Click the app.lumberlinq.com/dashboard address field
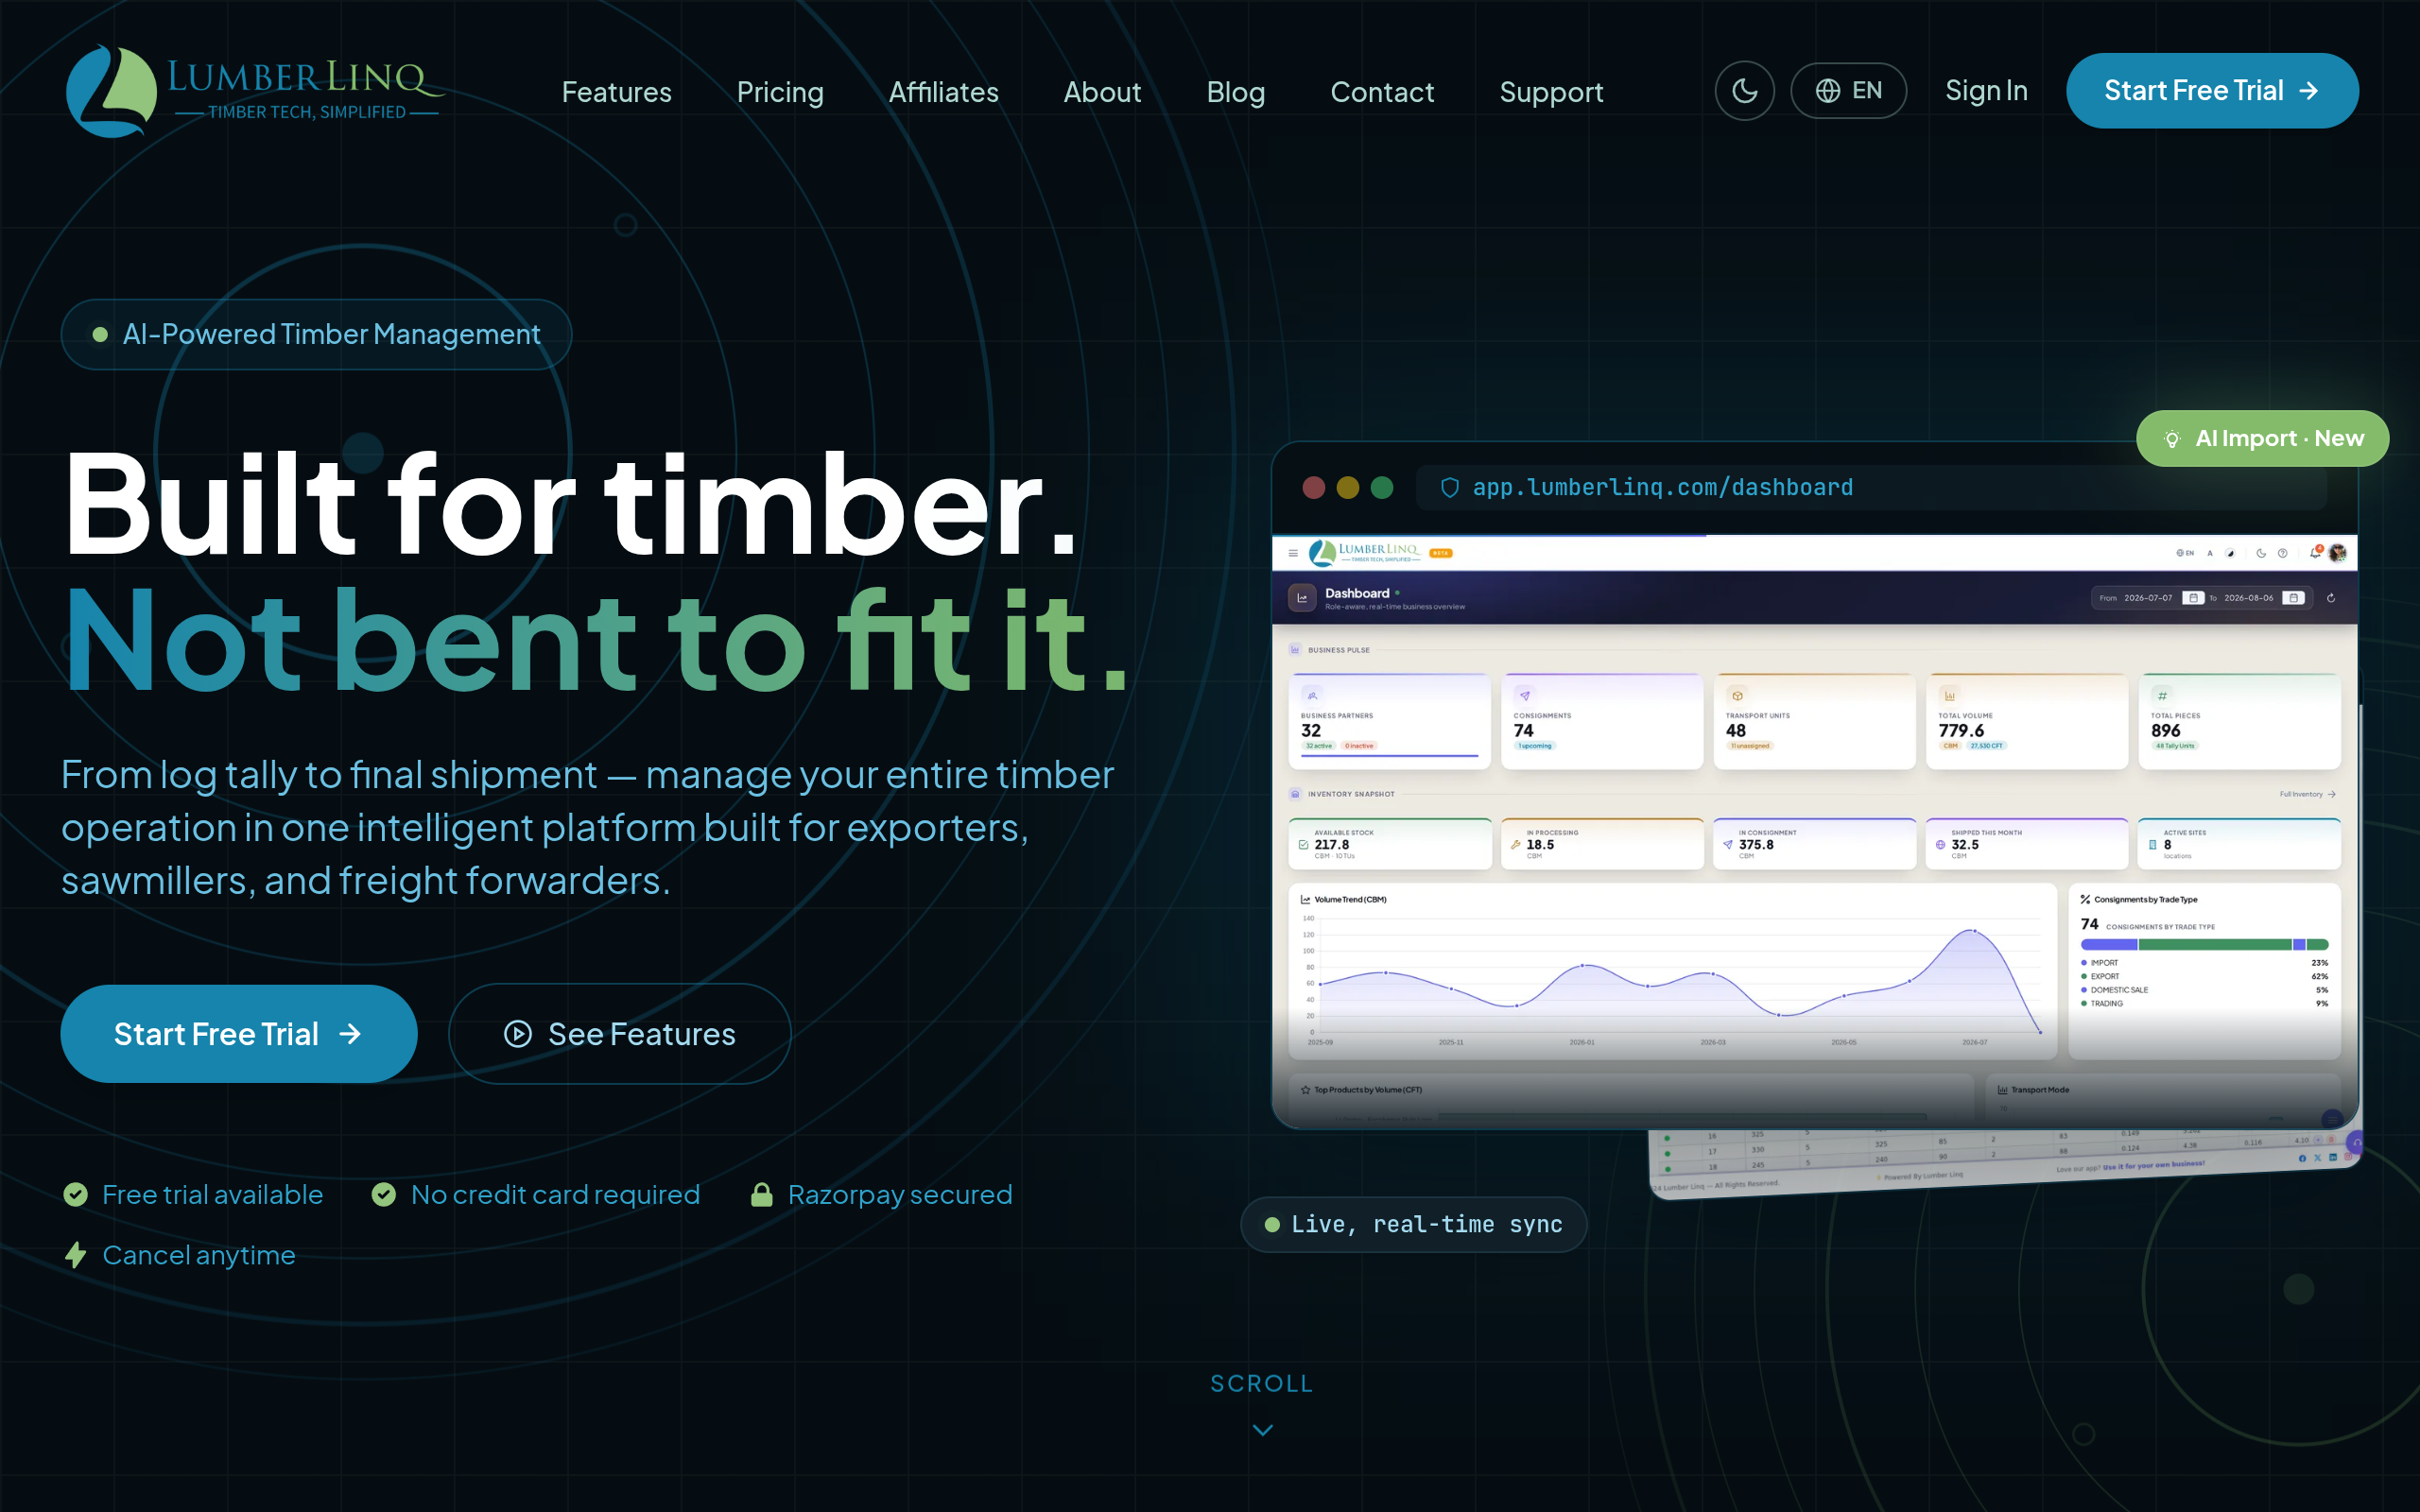 [x=1871, y=487]
